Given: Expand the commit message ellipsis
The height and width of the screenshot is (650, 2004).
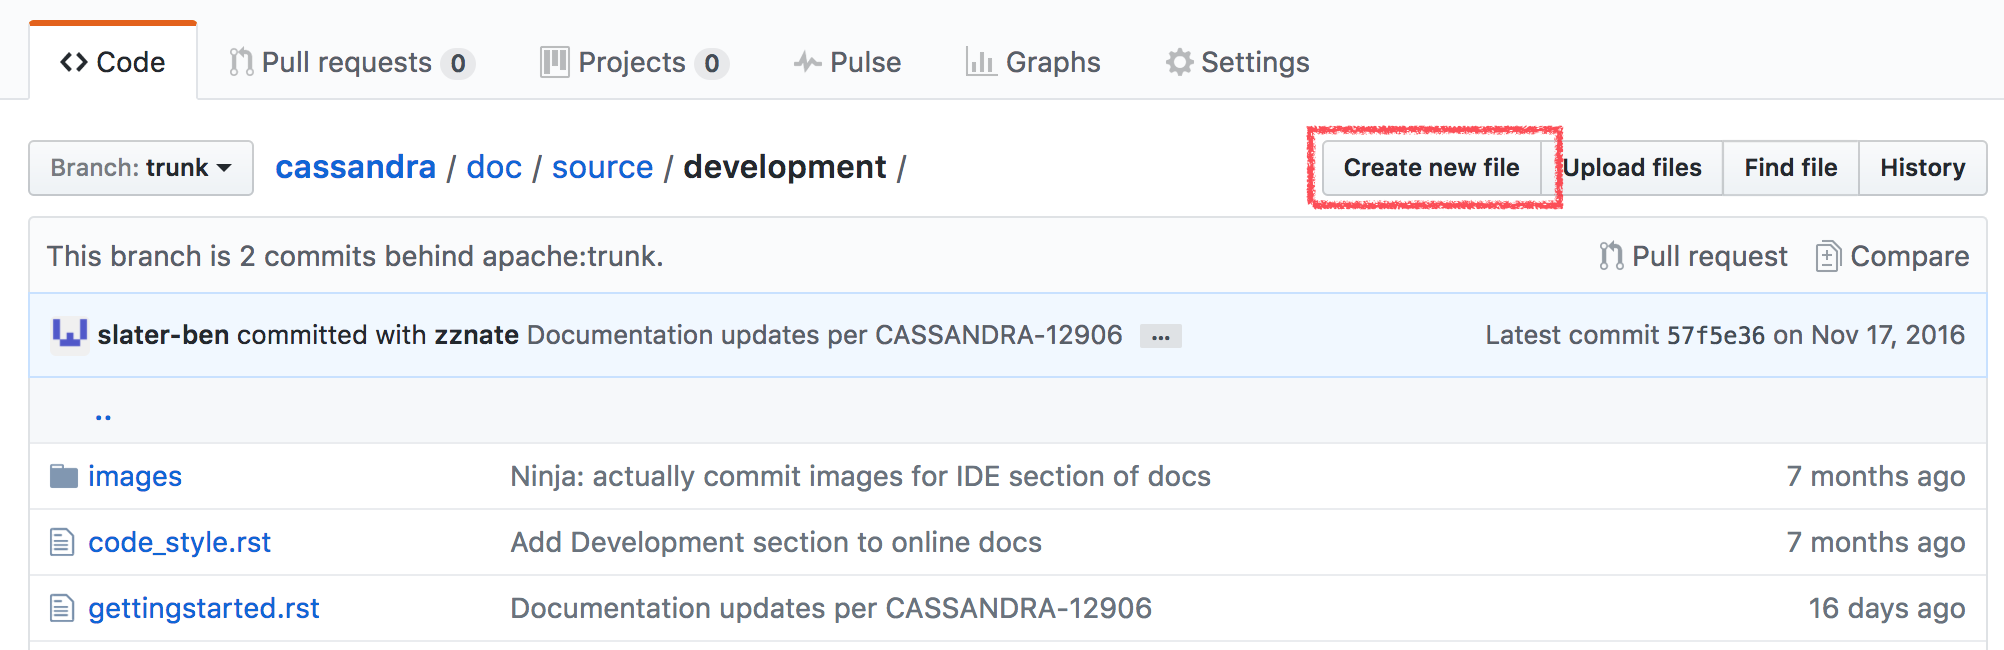Looking at the screenshot, I should click(1160, 336).
